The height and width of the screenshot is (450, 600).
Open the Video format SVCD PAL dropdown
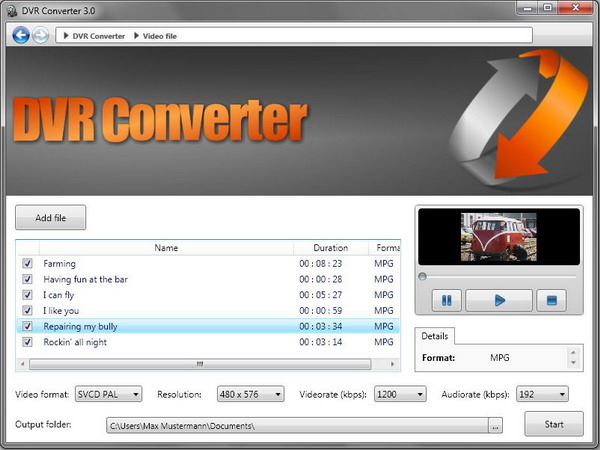click(x=109, y=394)
